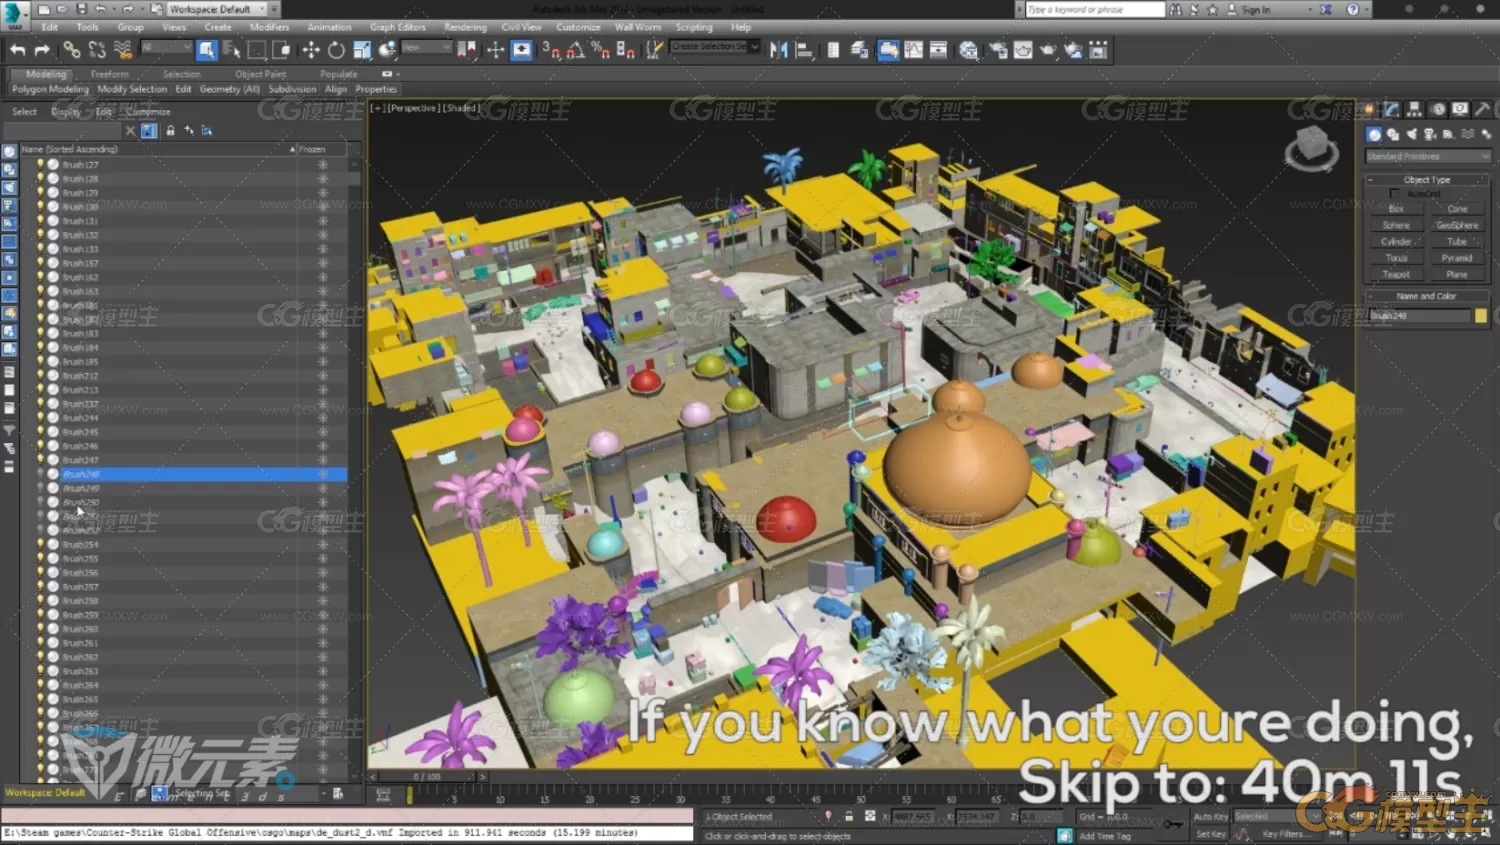The height and width of the screenshot is (845, 1500).
Task: Open the Layer Explorer icon
Action: (x=859, y=50)
